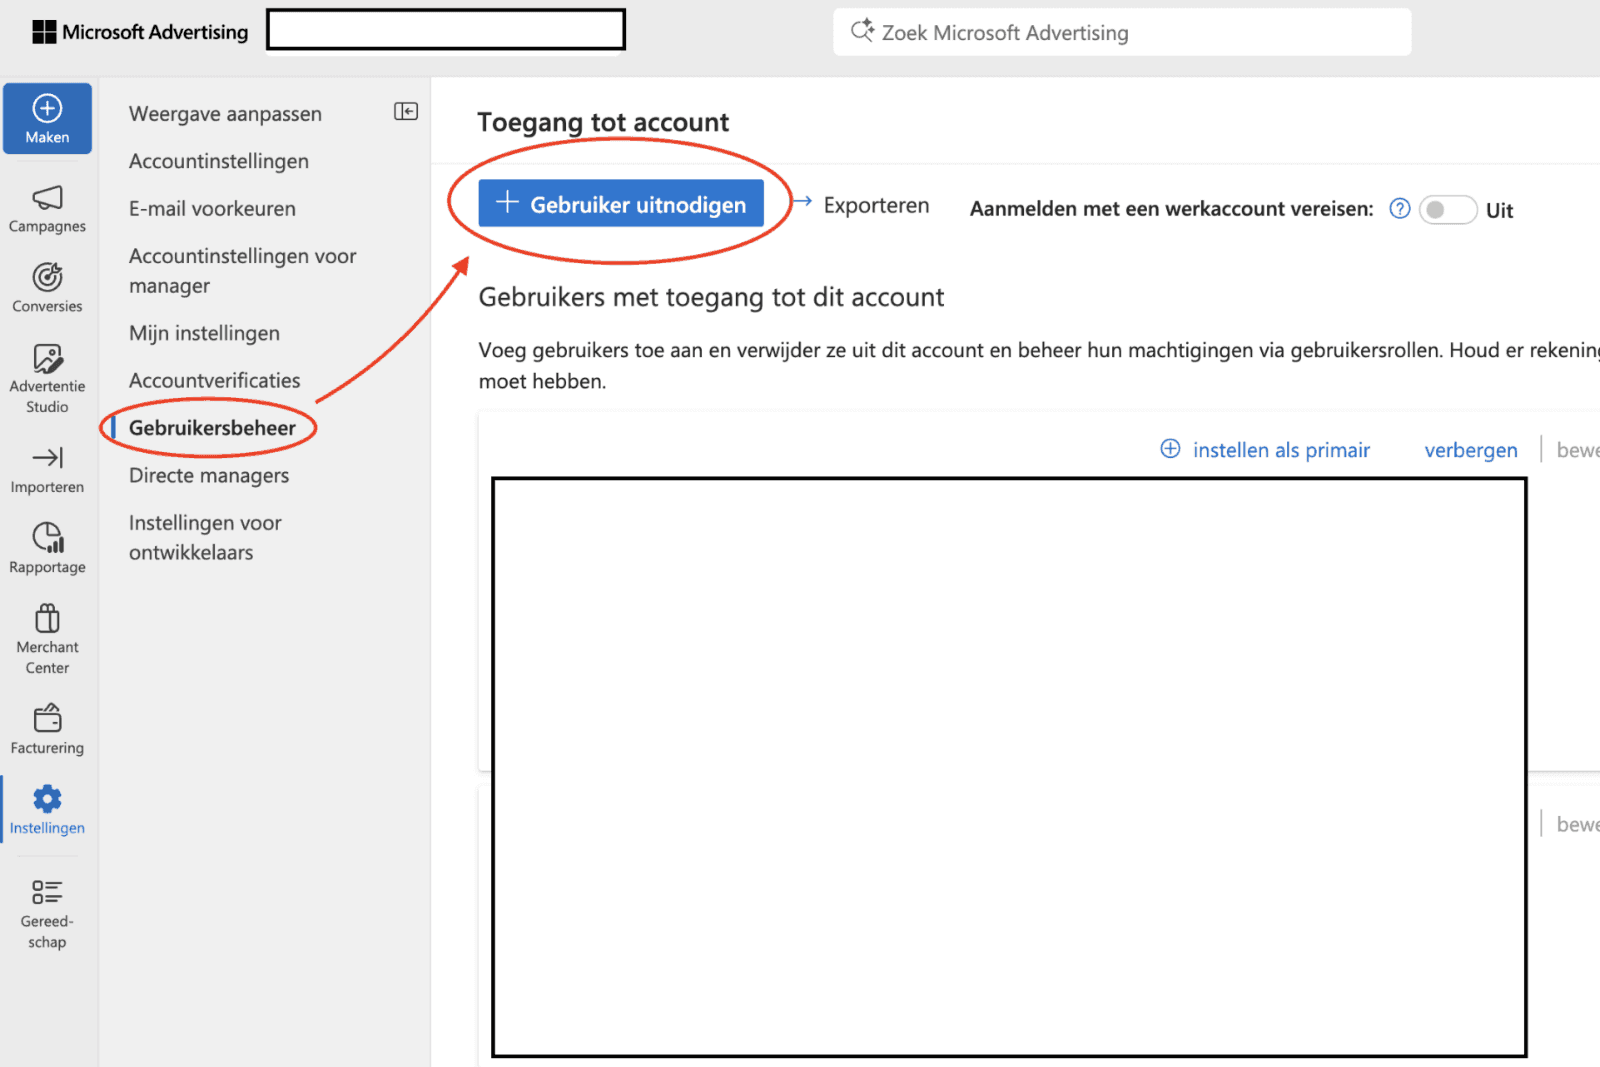Open E-mail voorkeuren
The width and height of the screenshot is (1600, 1067).
(x=212, y=209)
